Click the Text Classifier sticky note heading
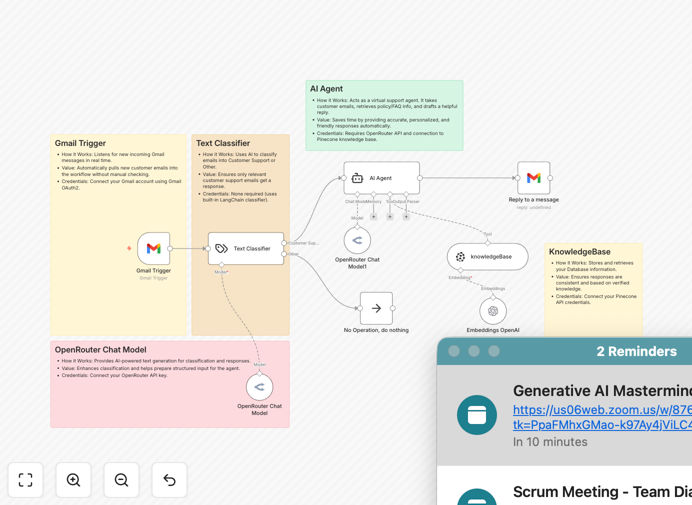This screenshot has height=505, width=692. [x=223, y=143]
